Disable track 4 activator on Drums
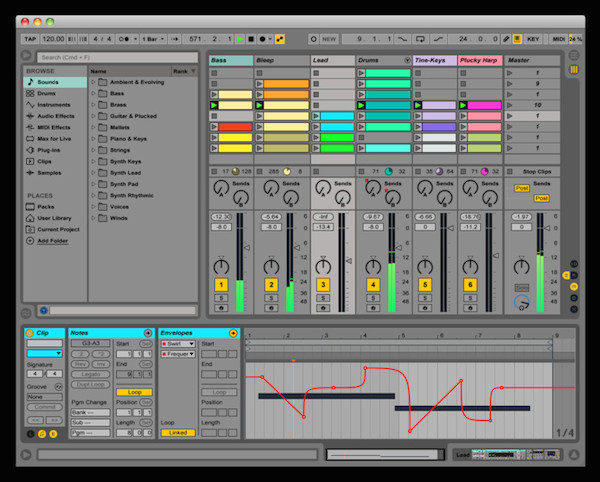 tap(373, 285)
